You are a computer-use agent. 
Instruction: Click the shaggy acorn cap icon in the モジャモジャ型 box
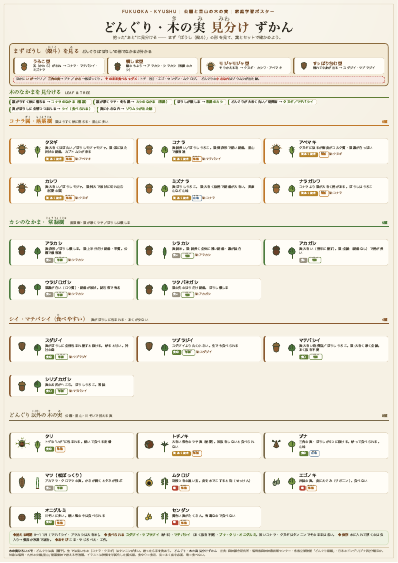(211, 66)
